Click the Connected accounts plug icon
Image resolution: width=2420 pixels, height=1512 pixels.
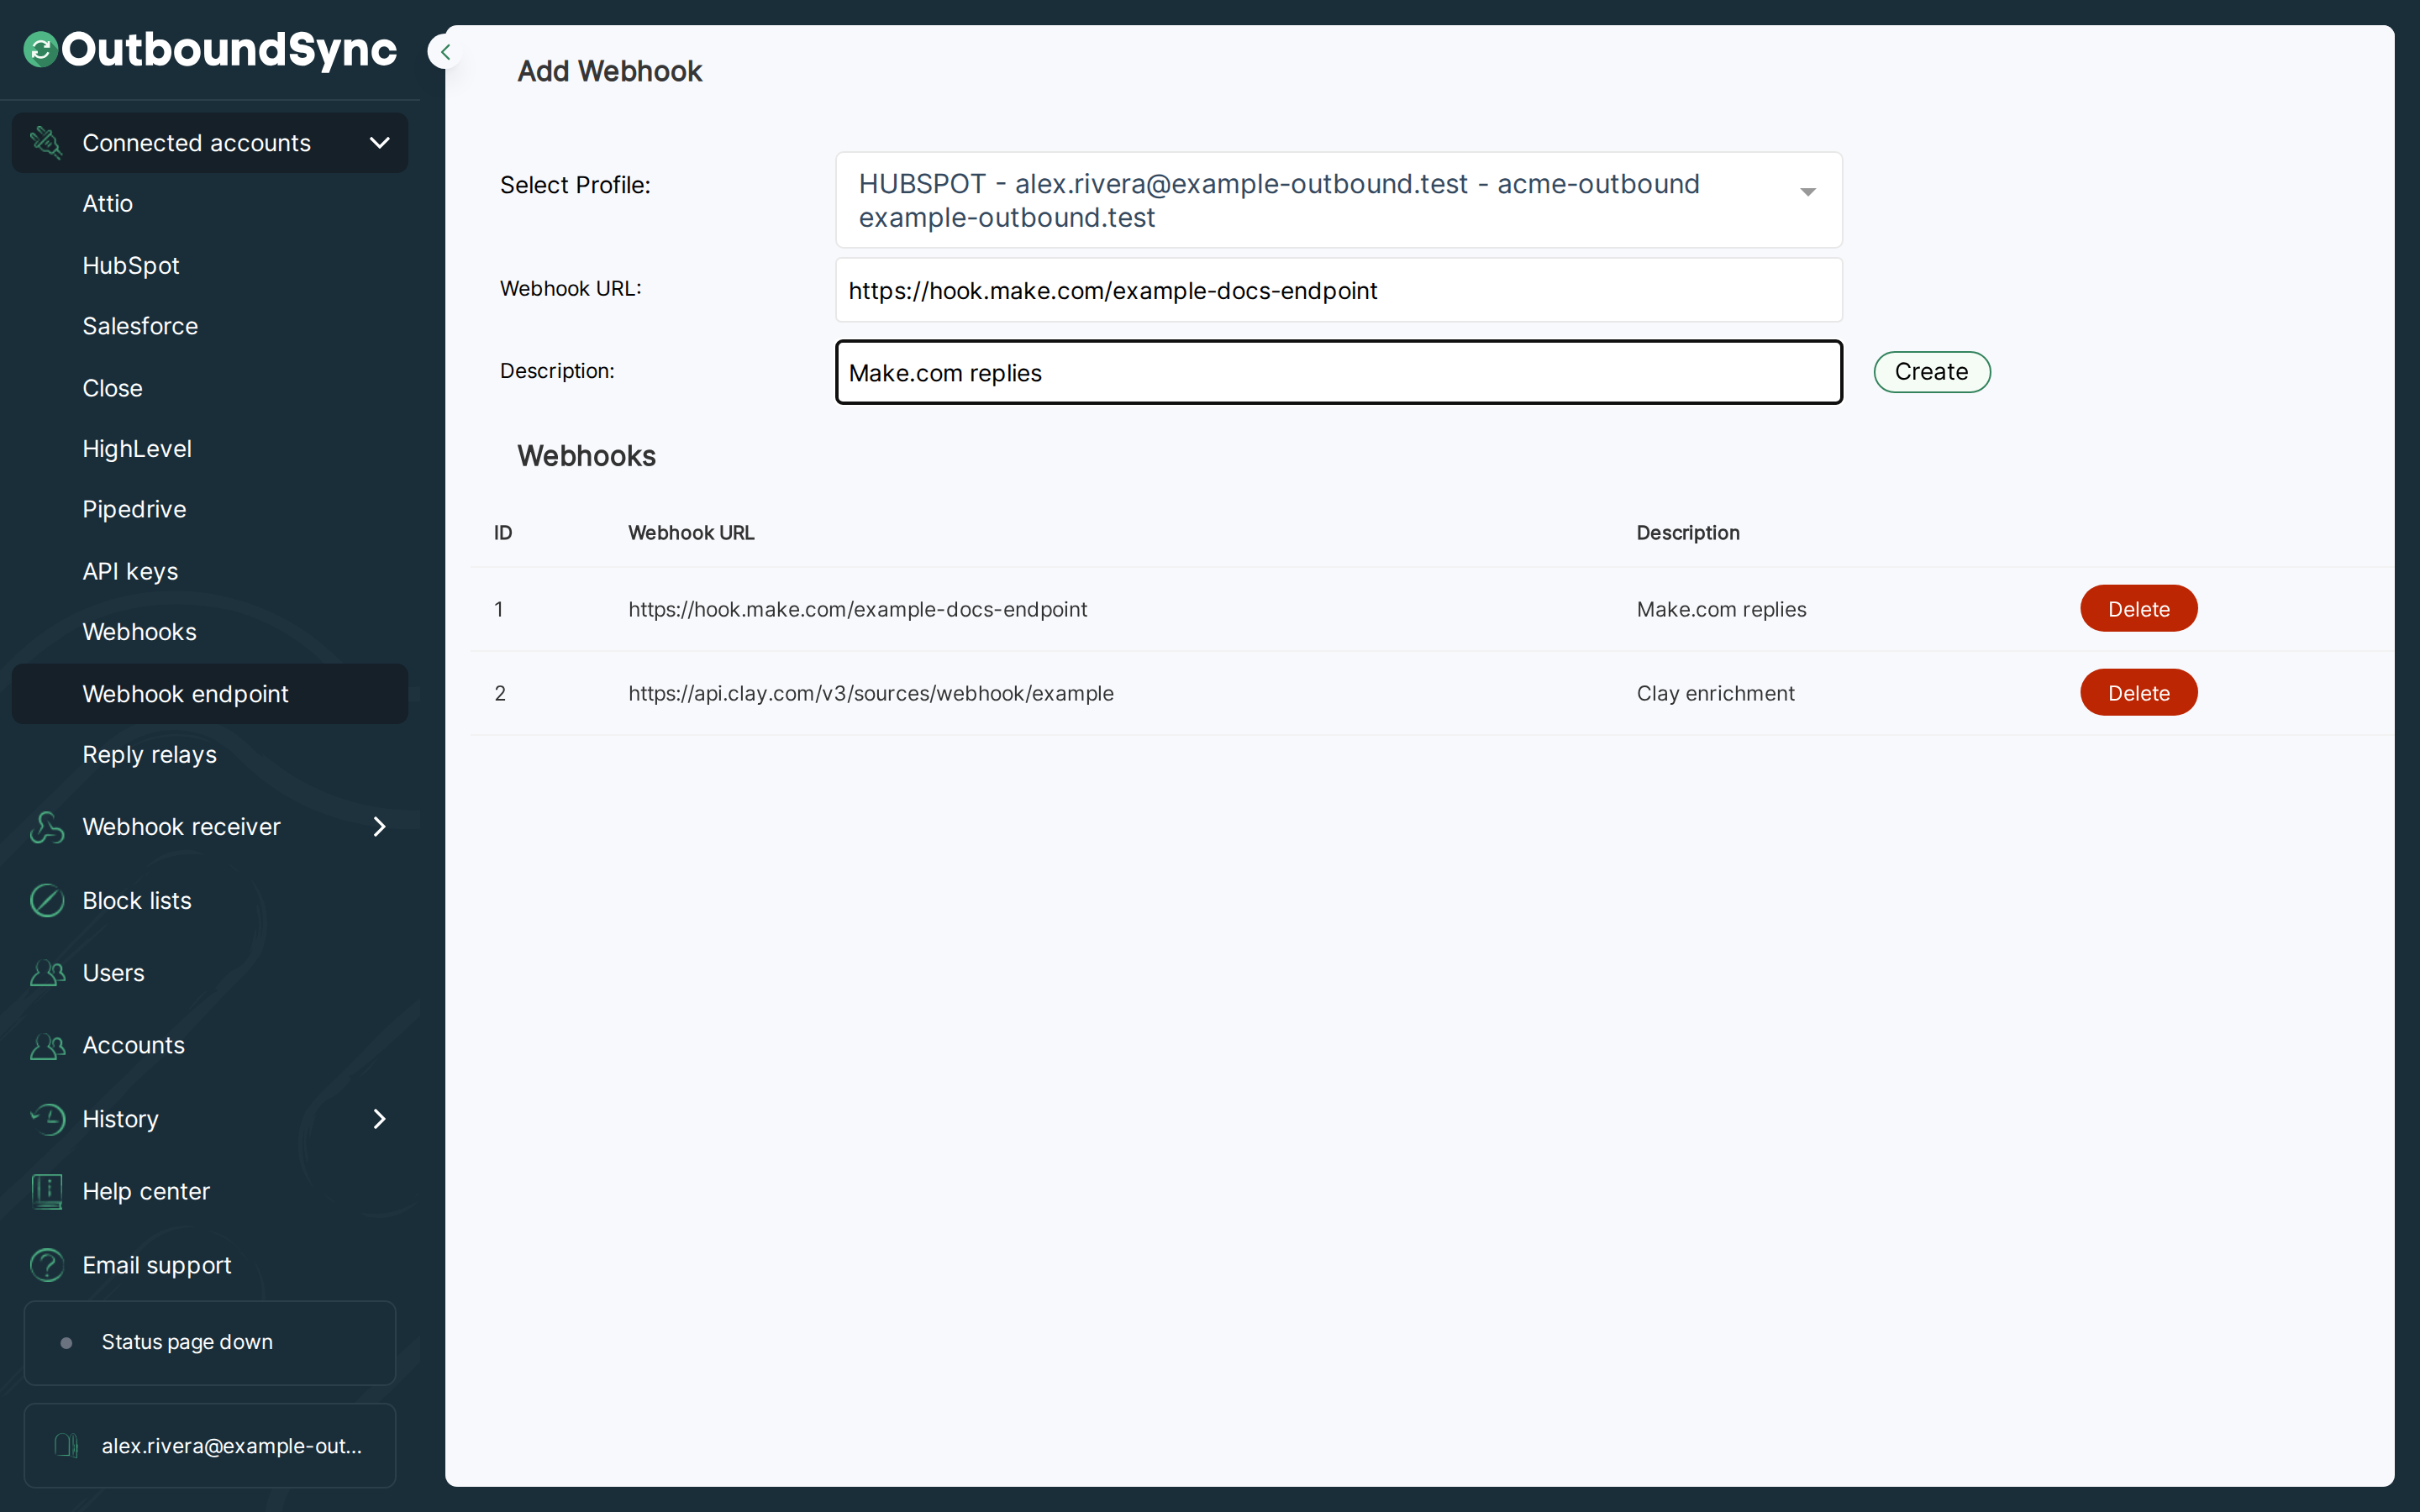click(46, 142)
